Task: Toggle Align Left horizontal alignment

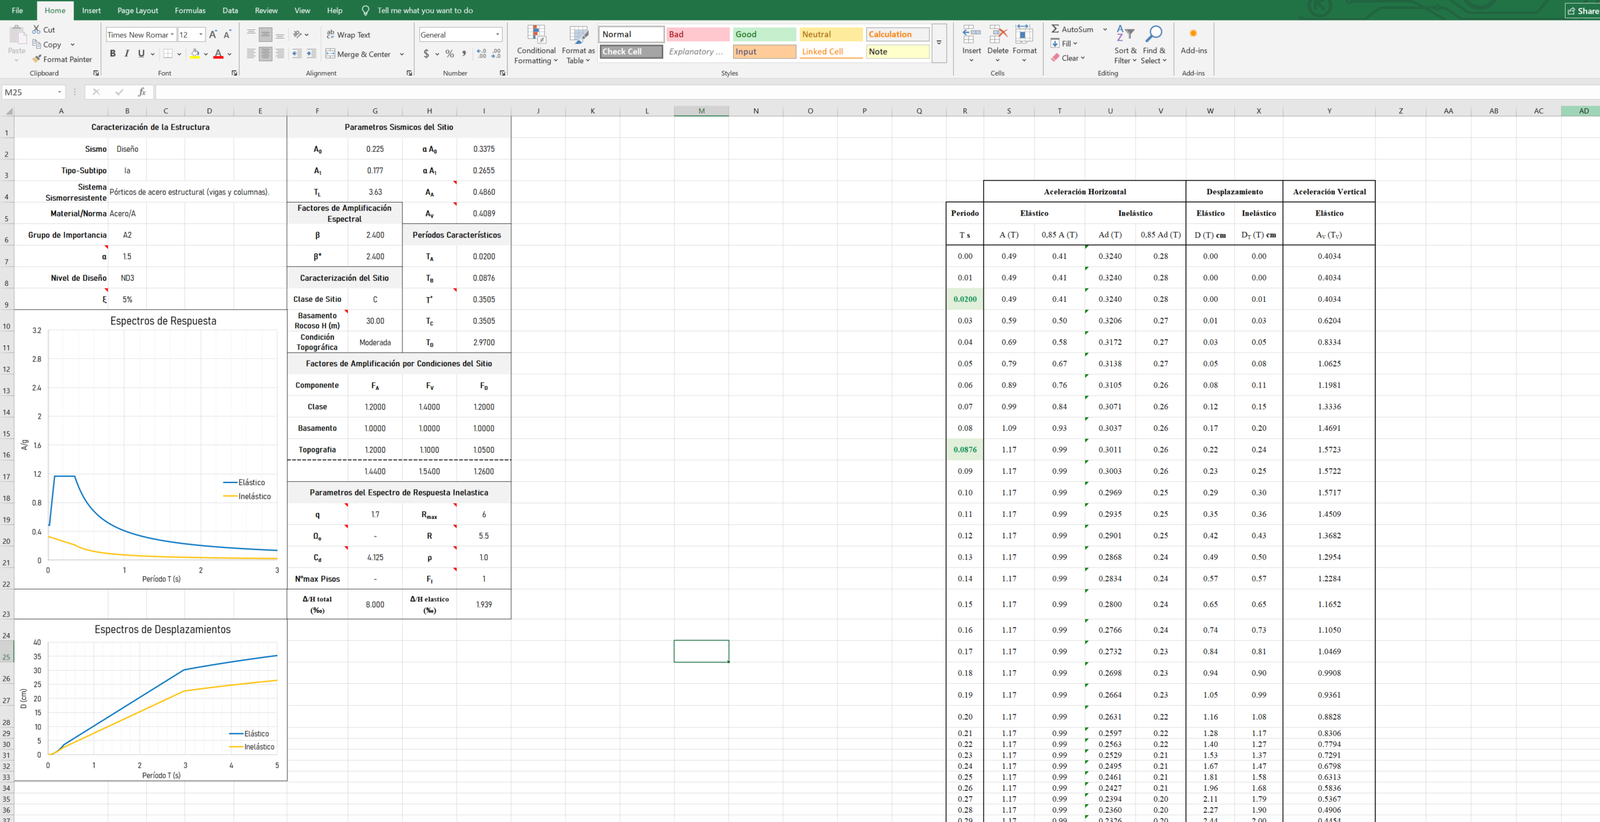Action: pos(251,54)
